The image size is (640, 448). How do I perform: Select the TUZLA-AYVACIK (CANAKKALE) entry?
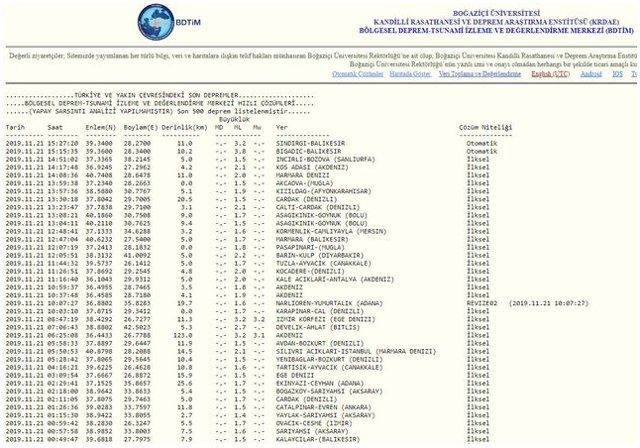324,263
